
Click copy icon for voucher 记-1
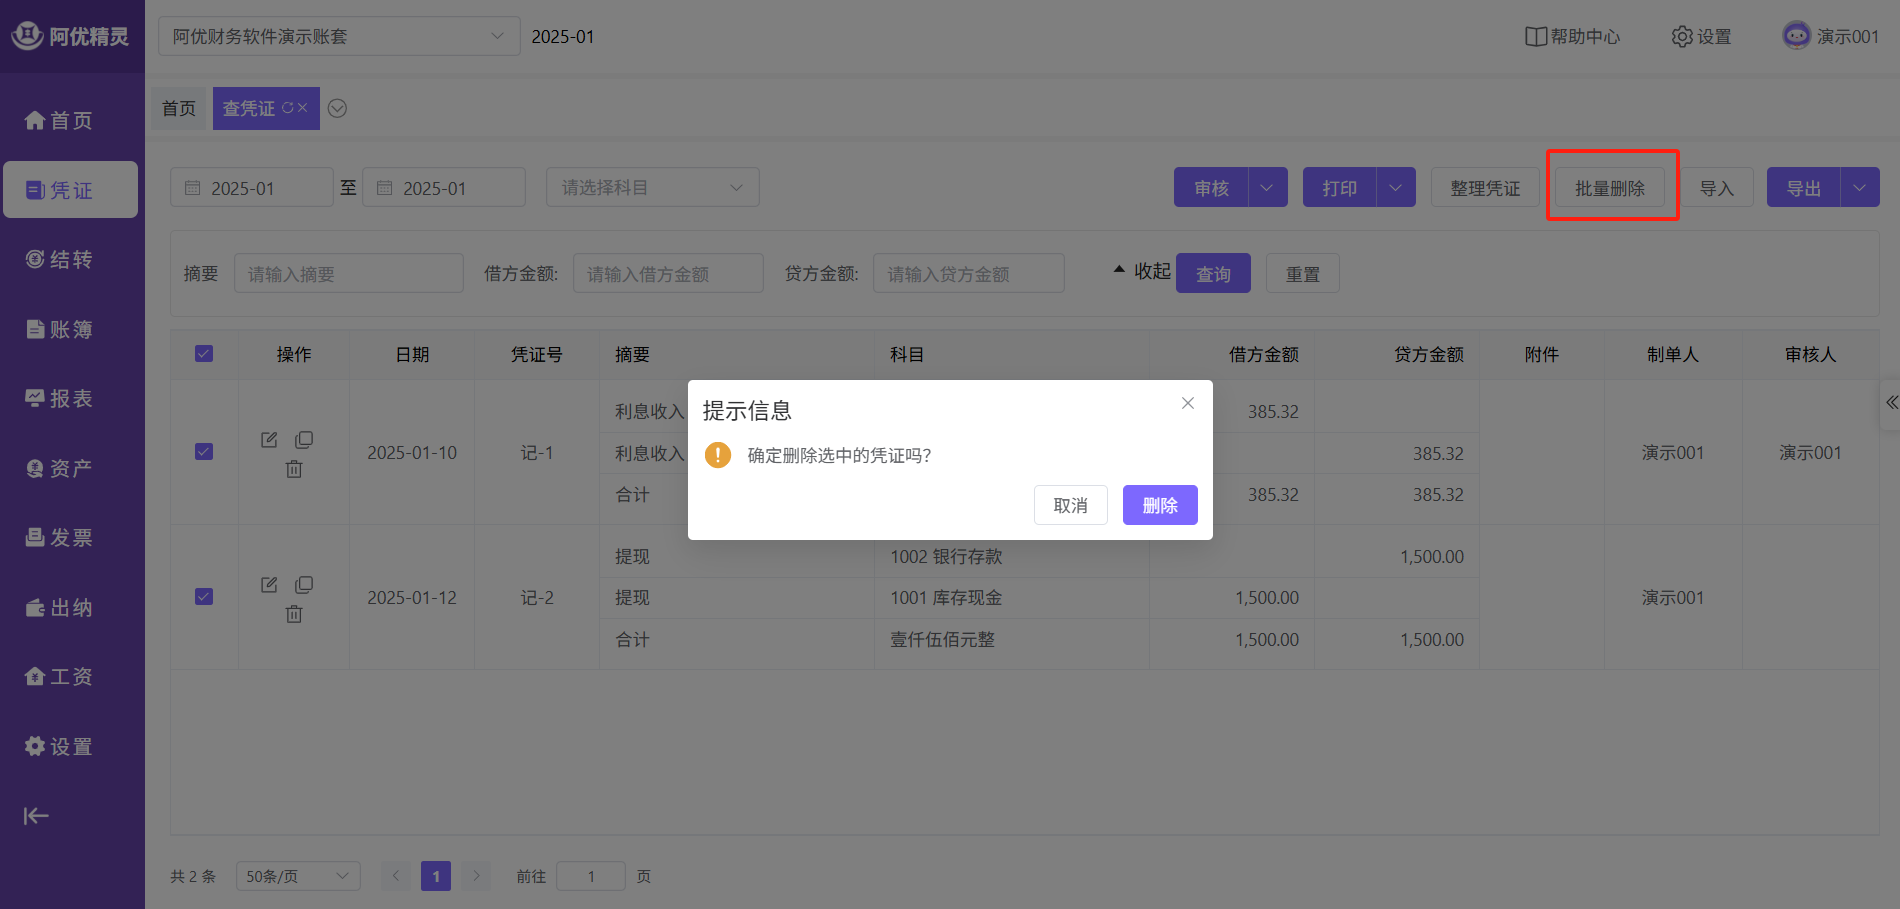[x=304, y=440]
